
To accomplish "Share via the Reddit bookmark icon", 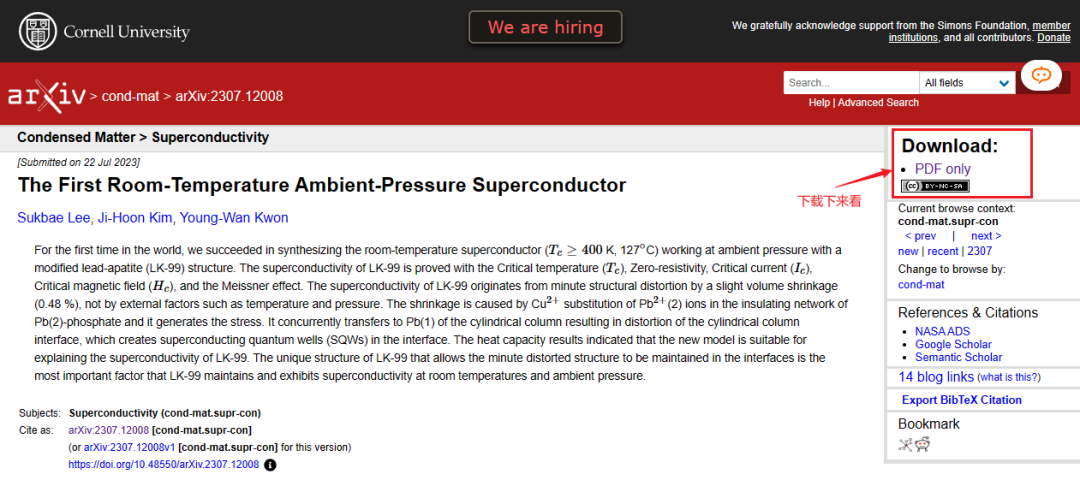I will click(x=922, y=445).
